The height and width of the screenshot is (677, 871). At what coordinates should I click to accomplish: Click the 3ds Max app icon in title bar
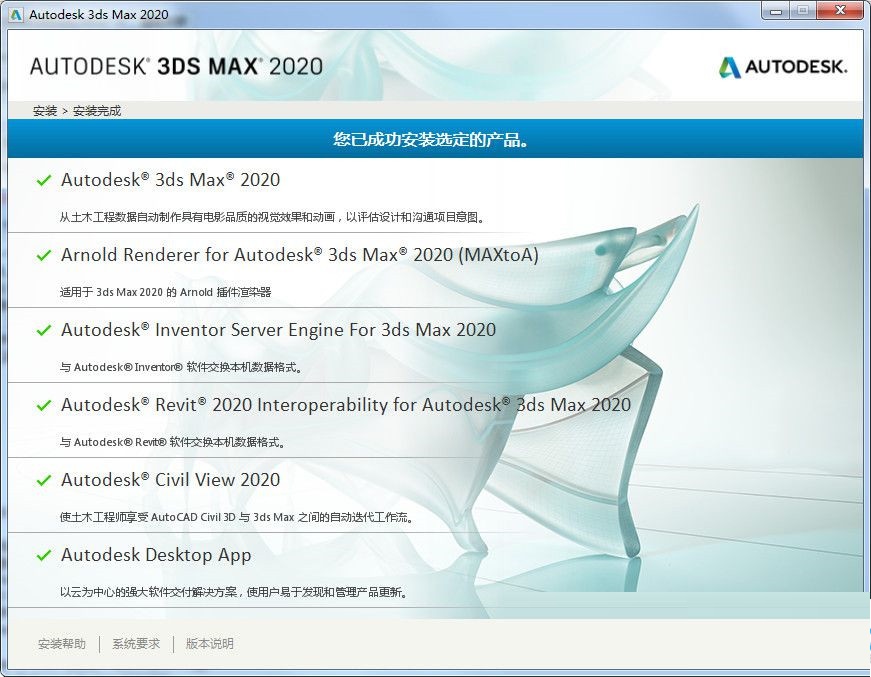[16, 14]
